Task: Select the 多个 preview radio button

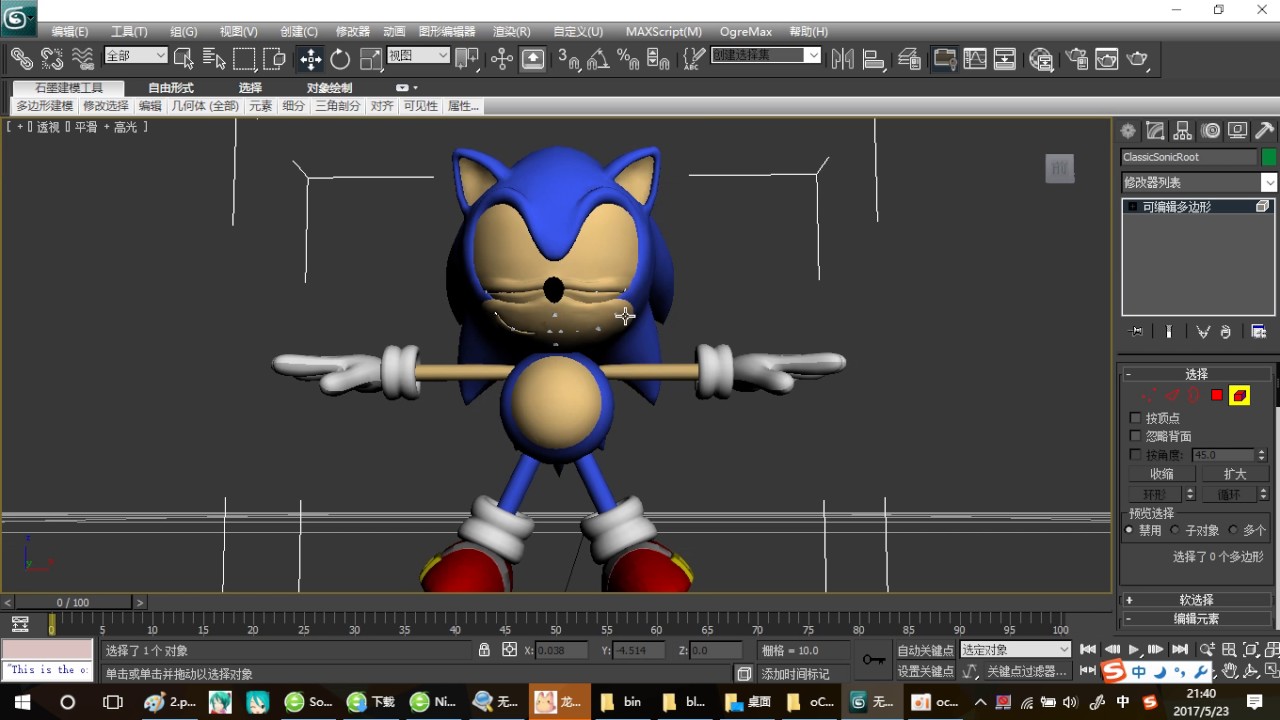Action: [1233, 530]
